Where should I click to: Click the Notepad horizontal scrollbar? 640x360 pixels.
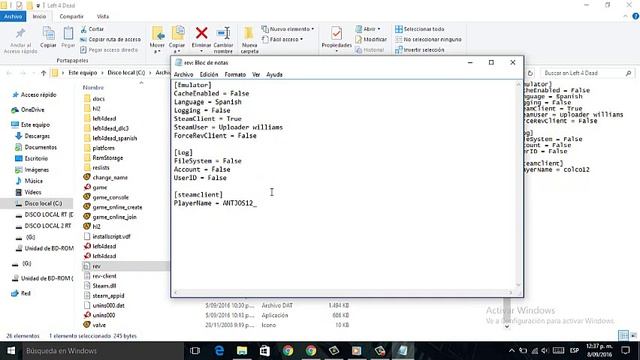click(343, 292)
